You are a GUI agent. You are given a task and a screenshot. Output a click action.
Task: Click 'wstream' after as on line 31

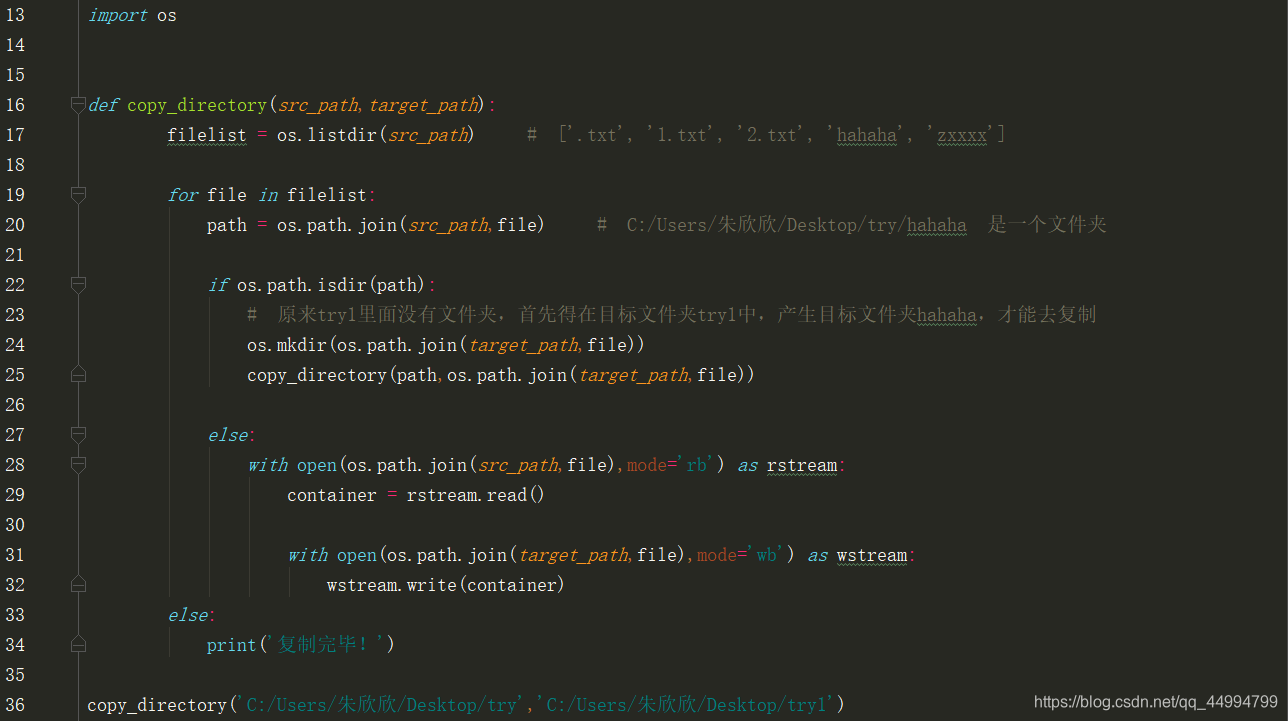[x=872, y=555]
